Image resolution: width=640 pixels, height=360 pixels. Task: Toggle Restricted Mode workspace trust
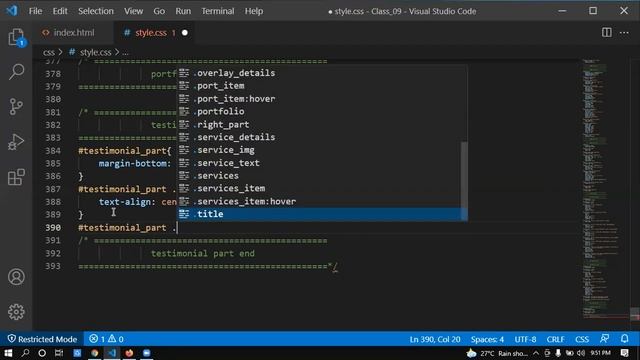(42, 339)
